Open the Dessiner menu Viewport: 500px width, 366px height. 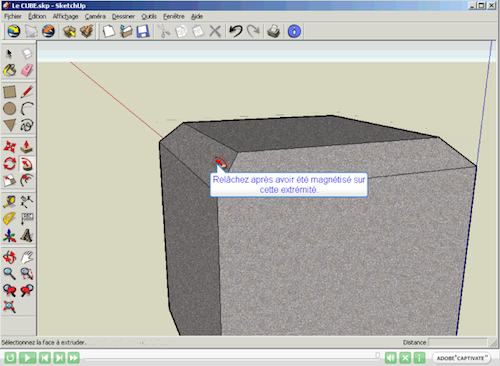point(123,16)
